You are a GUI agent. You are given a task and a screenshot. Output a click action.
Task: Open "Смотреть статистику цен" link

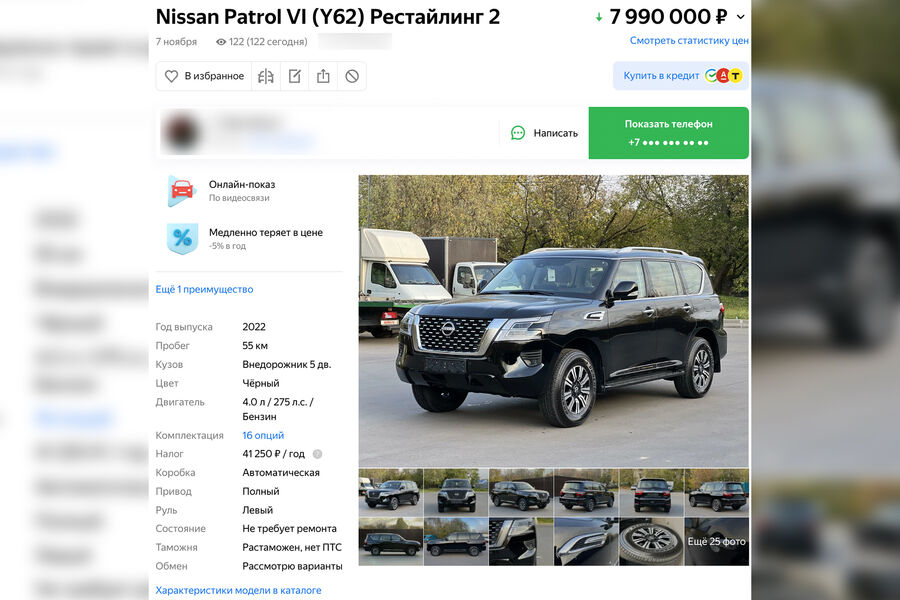pos(689,41)
